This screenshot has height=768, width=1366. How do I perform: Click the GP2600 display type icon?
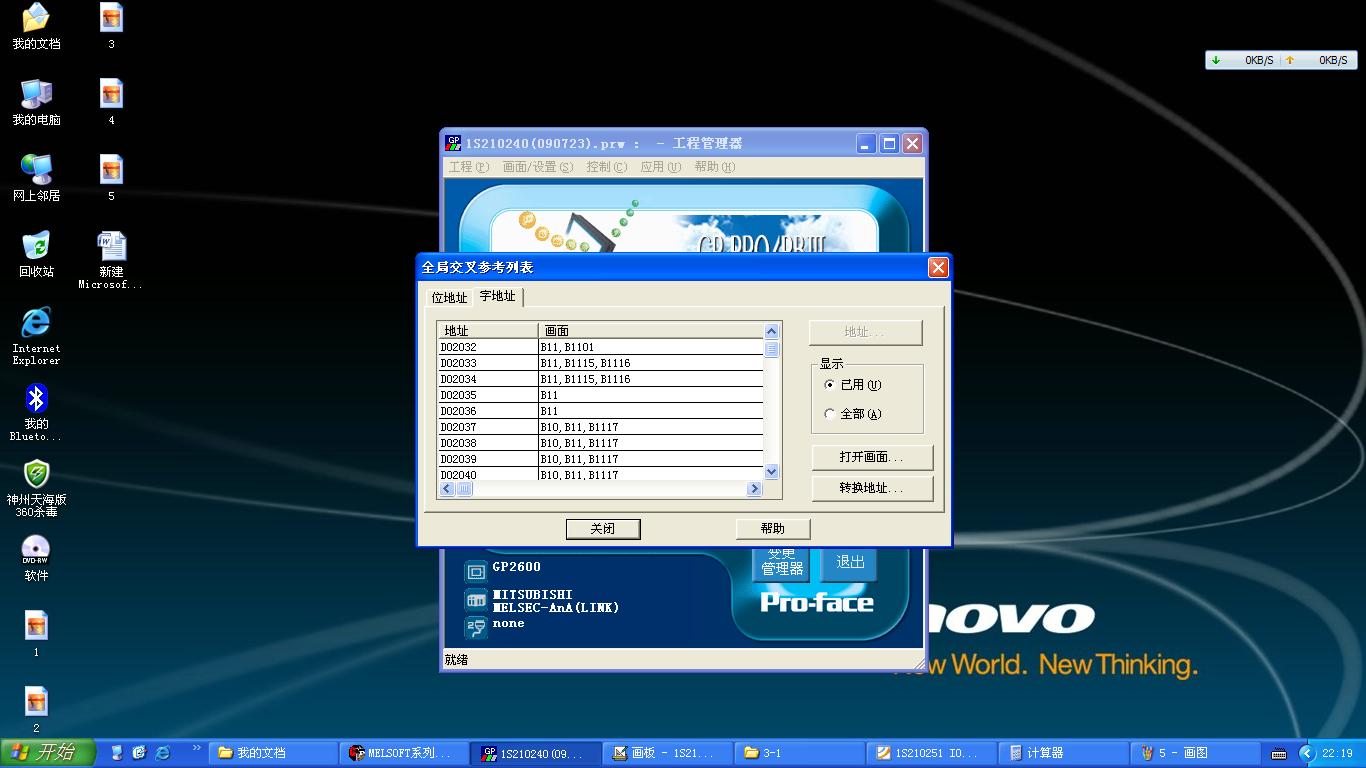[476, 571]
